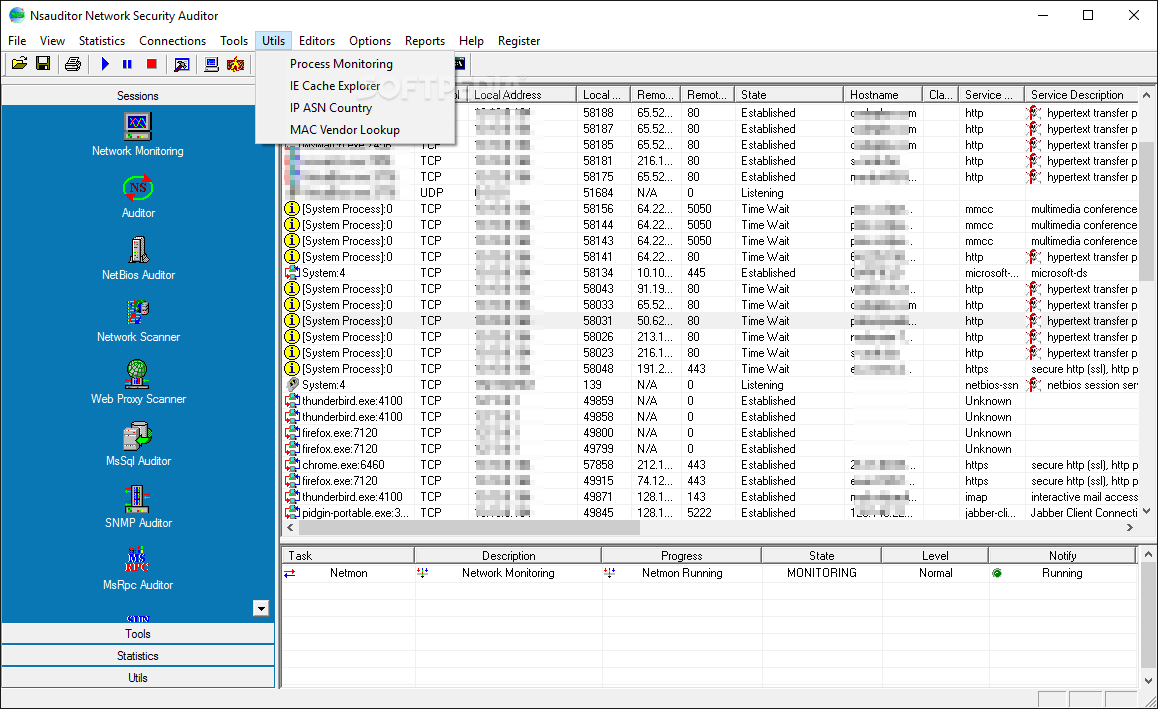Click the imap service cell
This screenshot has width=1158, height=709.
click(992, 497)
